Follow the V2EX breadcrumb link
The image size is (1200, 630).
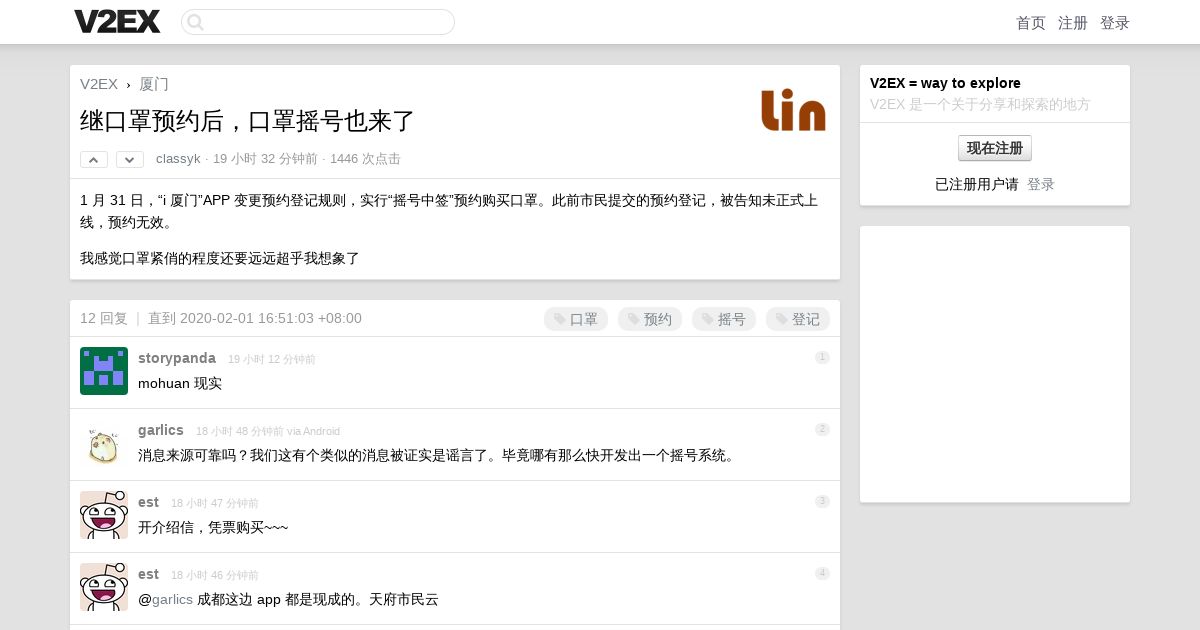click(99, 84)
